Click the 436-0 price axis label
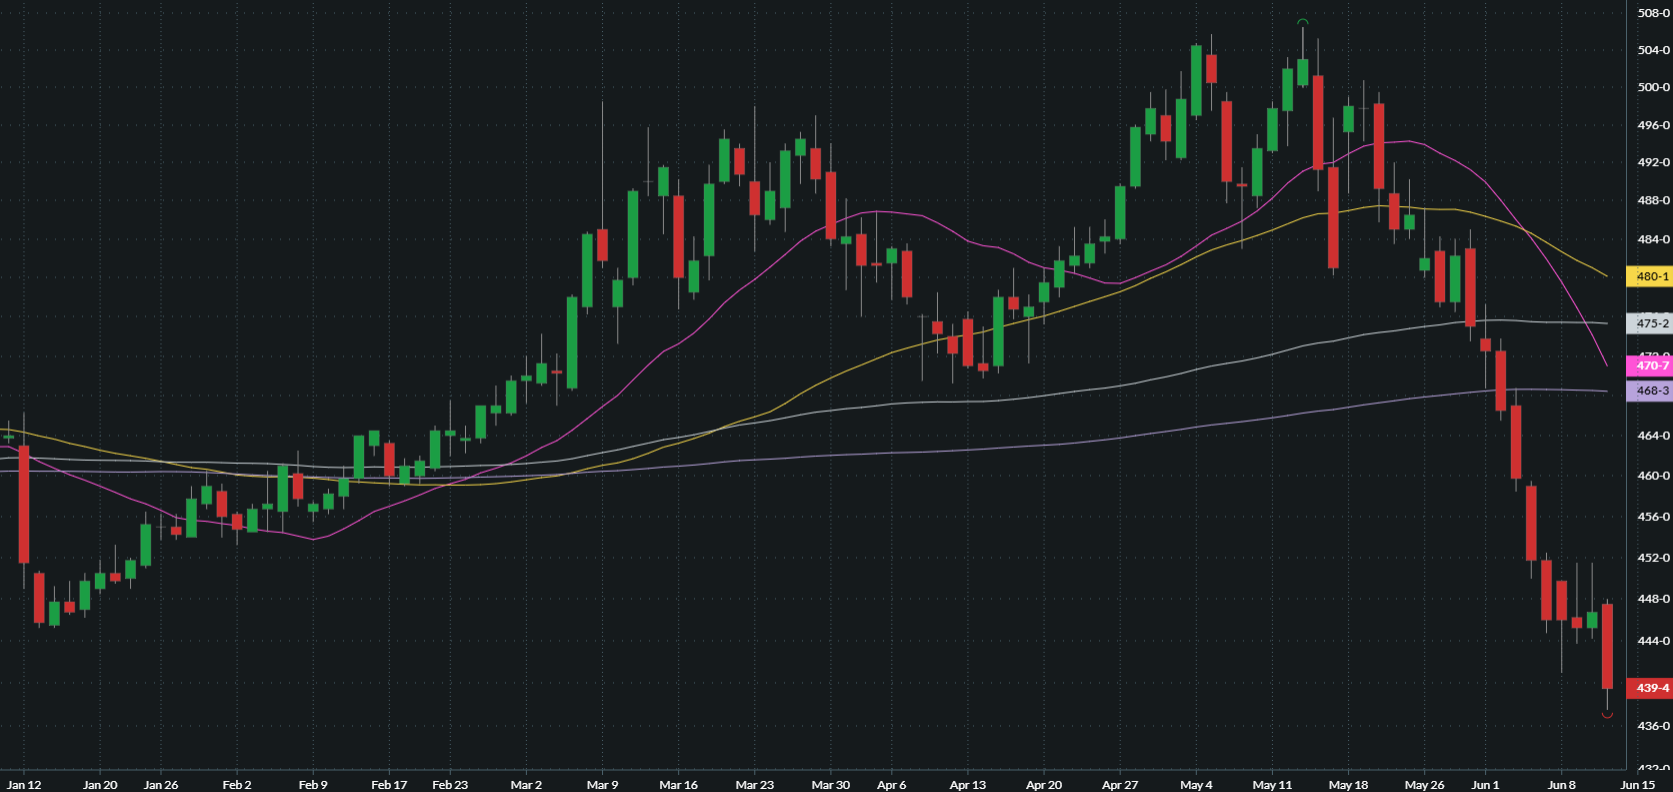The width and height of the screenshot is (1673, 792). coord(1653,726)
